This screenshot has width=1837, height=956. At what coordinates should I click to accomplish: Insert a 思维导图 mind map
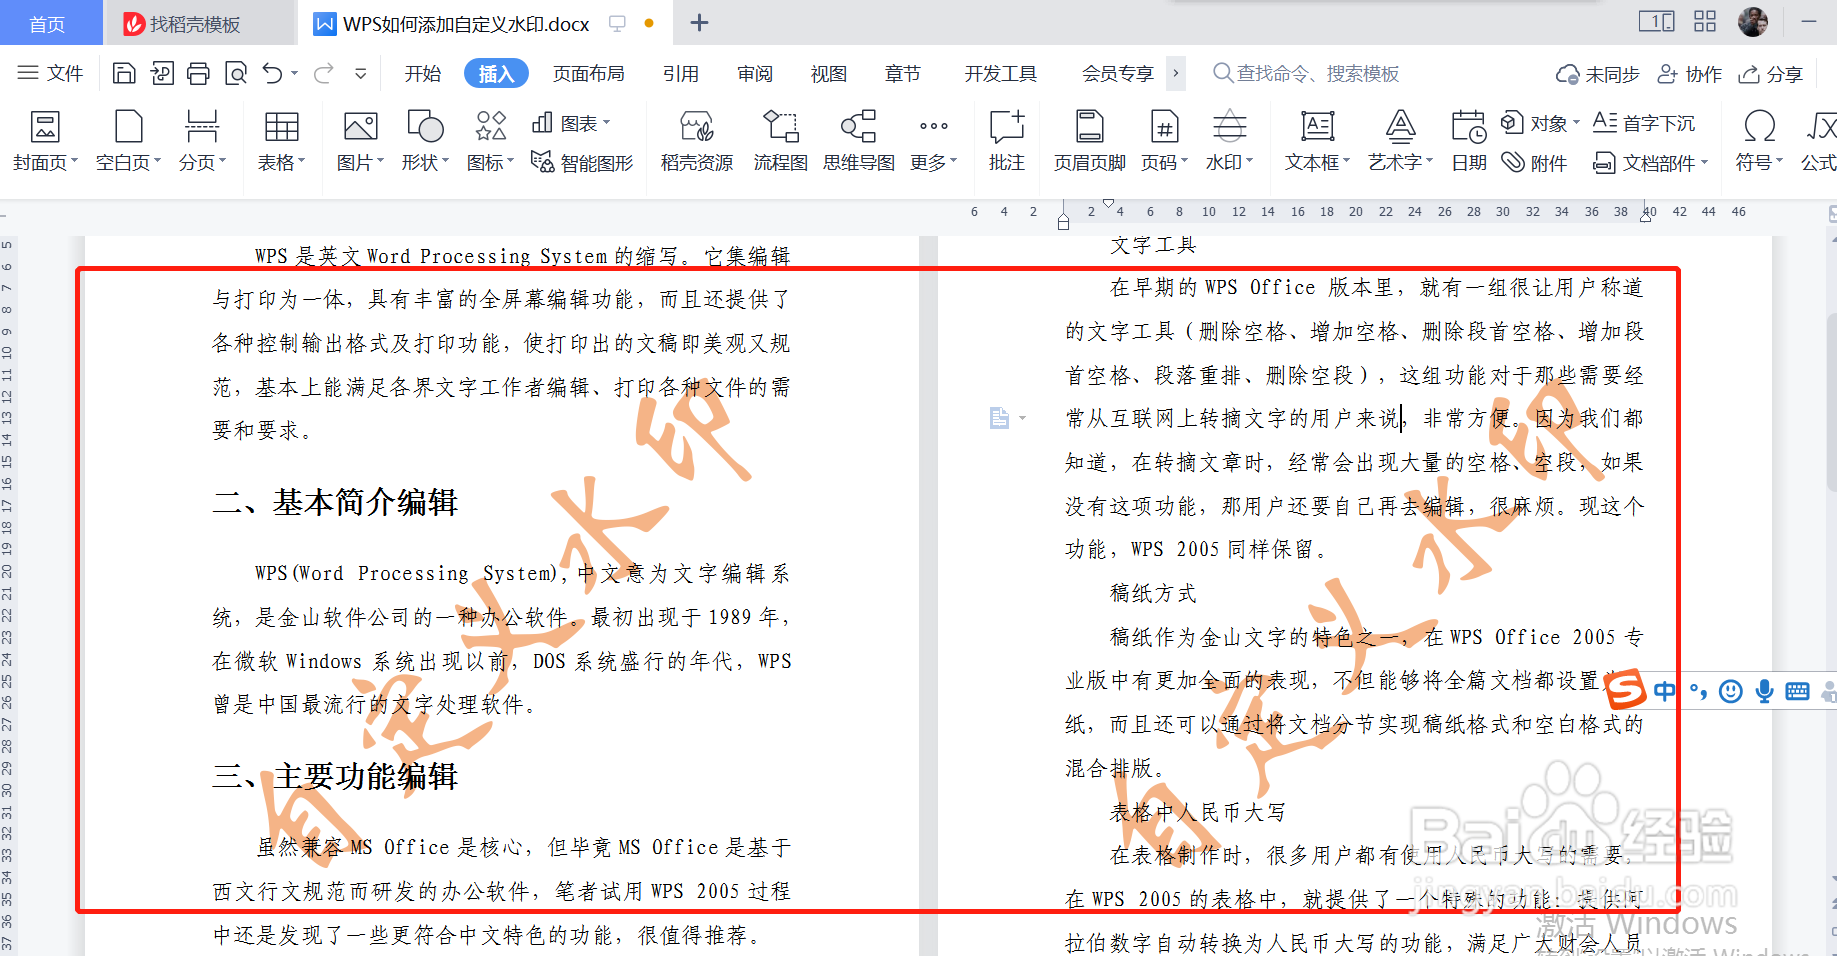pyautogui.click(x=858, y=141)
